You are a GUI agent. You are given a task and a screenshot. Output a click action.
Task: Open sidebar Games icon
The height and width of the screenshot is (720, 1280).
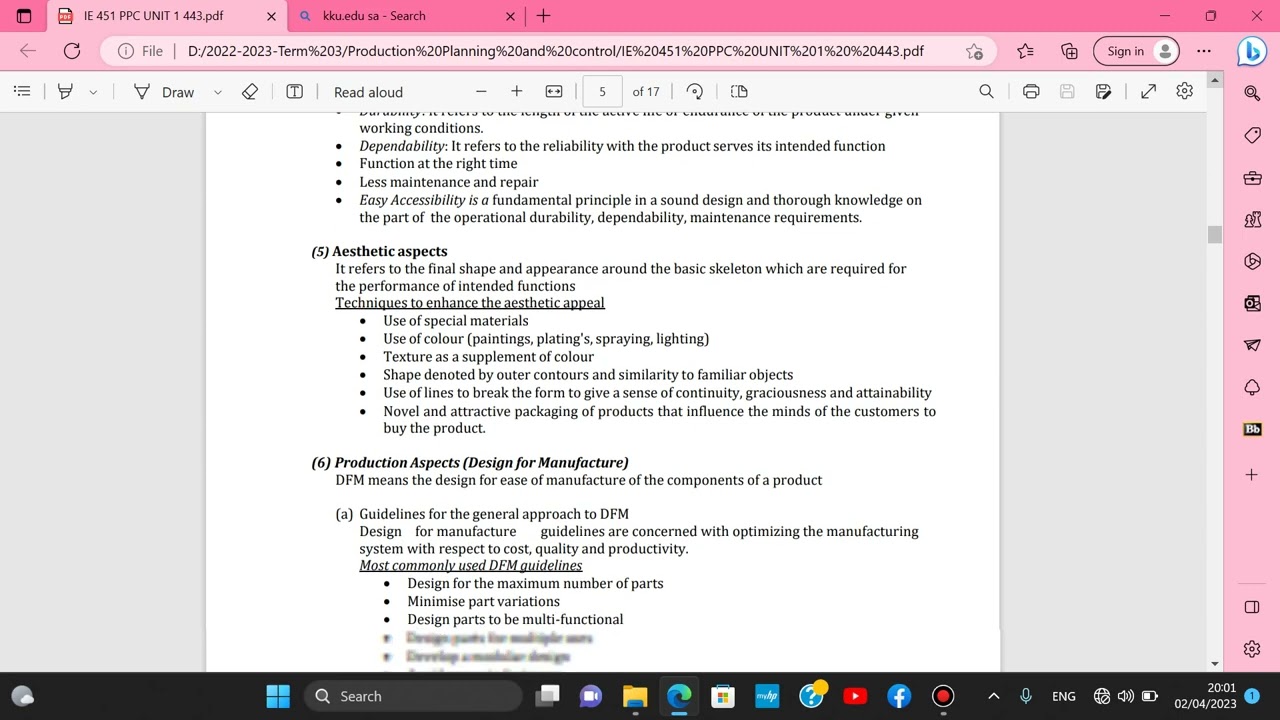[x=1252, y=219]
